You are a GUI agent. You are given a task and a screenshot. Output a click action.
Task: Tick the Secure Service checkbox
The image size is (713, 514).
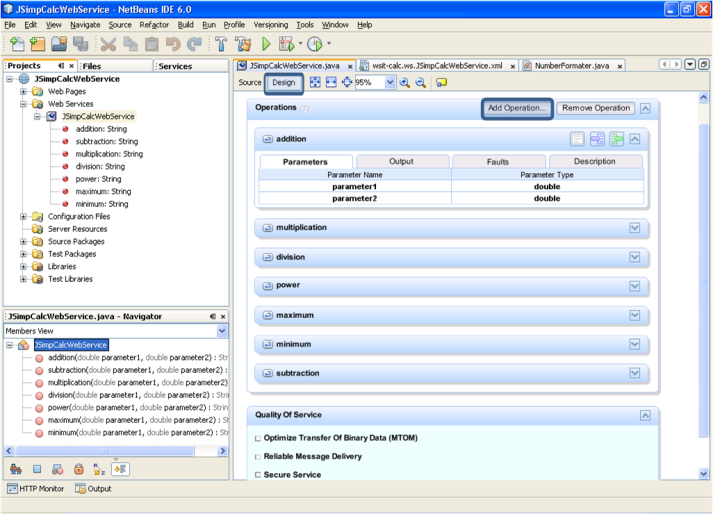258,475
